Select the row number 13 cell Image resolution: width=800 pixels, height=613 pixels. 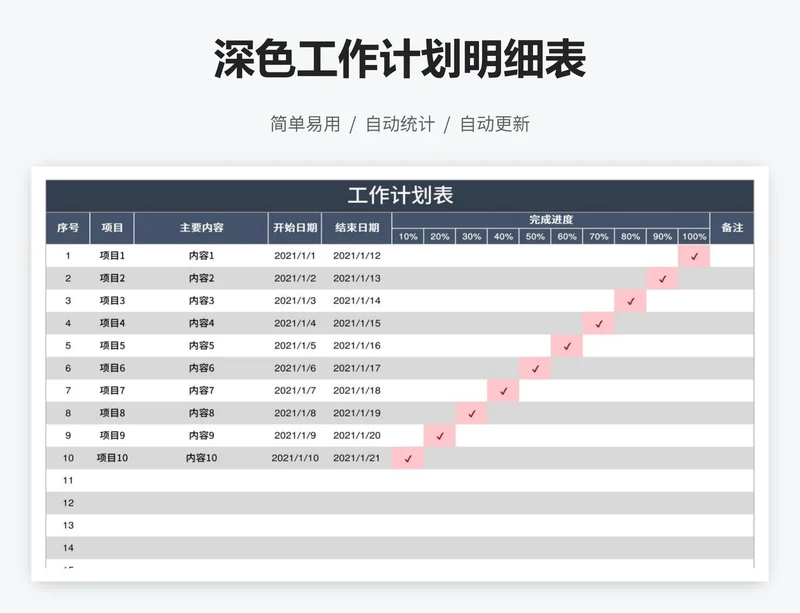coord(68,525)
